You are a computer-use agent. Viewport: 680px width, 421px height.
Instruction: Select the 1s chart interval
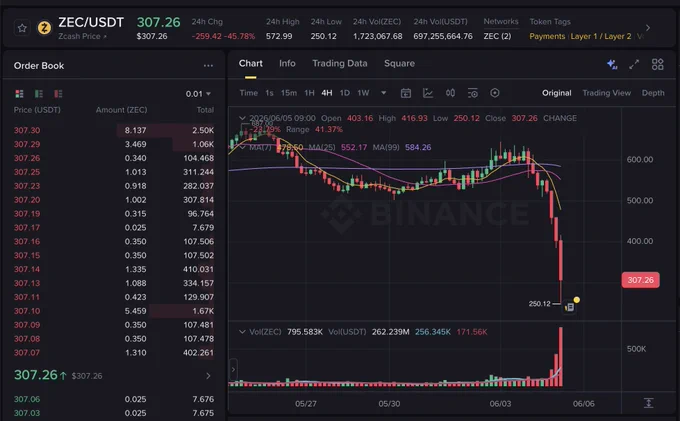pos(269,93)
